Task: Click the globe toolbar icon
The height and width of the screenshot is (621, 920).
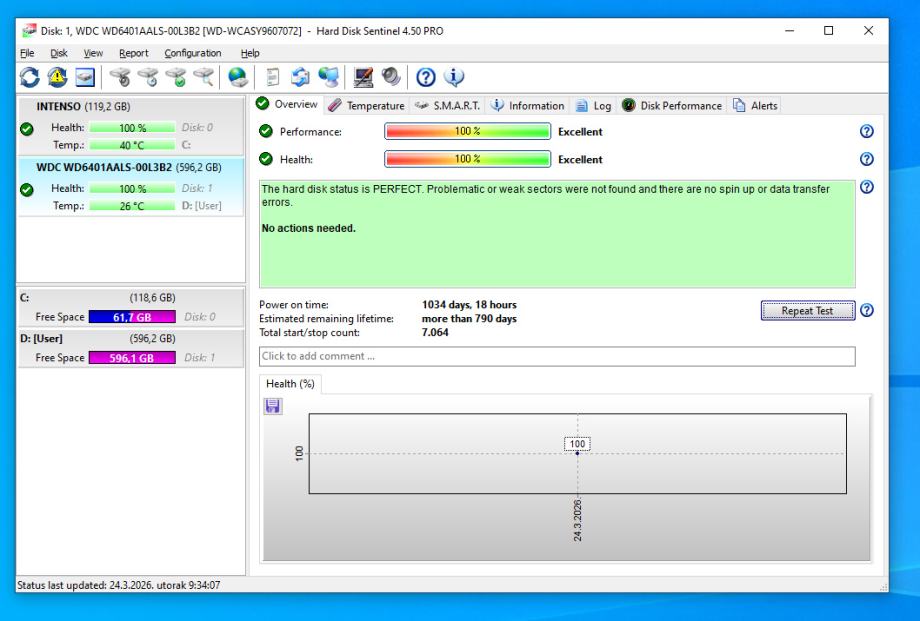Action: 237,76
